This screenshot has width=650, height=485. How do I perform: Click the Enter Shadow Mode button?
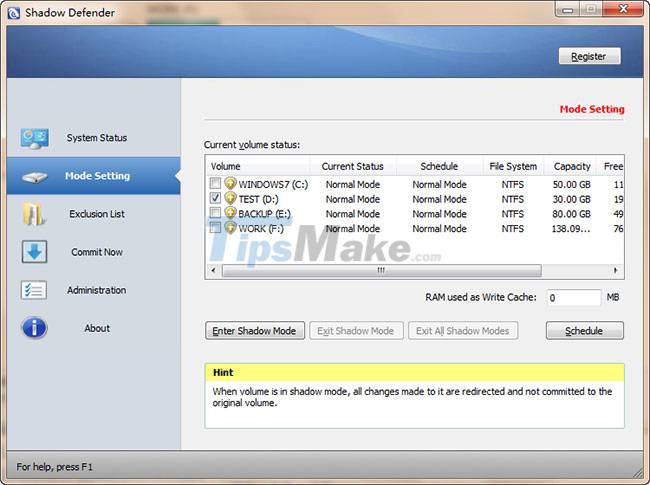[x=255, y=331]
